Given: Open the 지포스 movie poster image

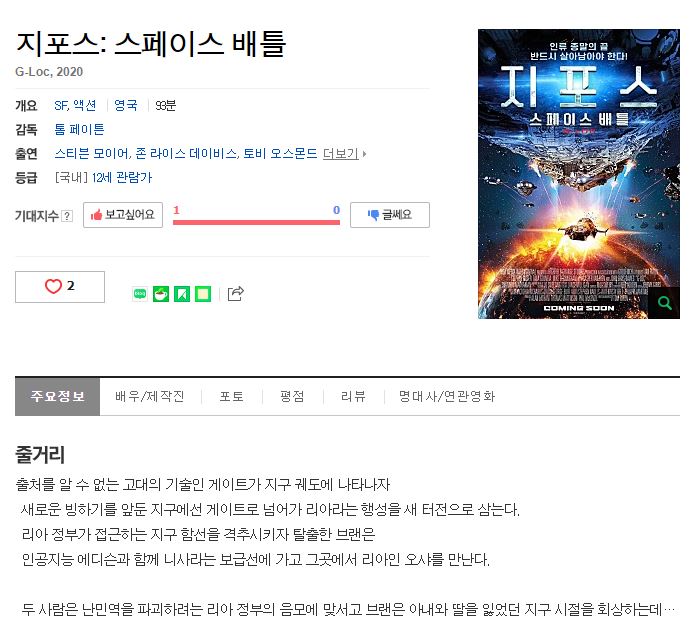Looking at the screenshot, I should point(579,174).
